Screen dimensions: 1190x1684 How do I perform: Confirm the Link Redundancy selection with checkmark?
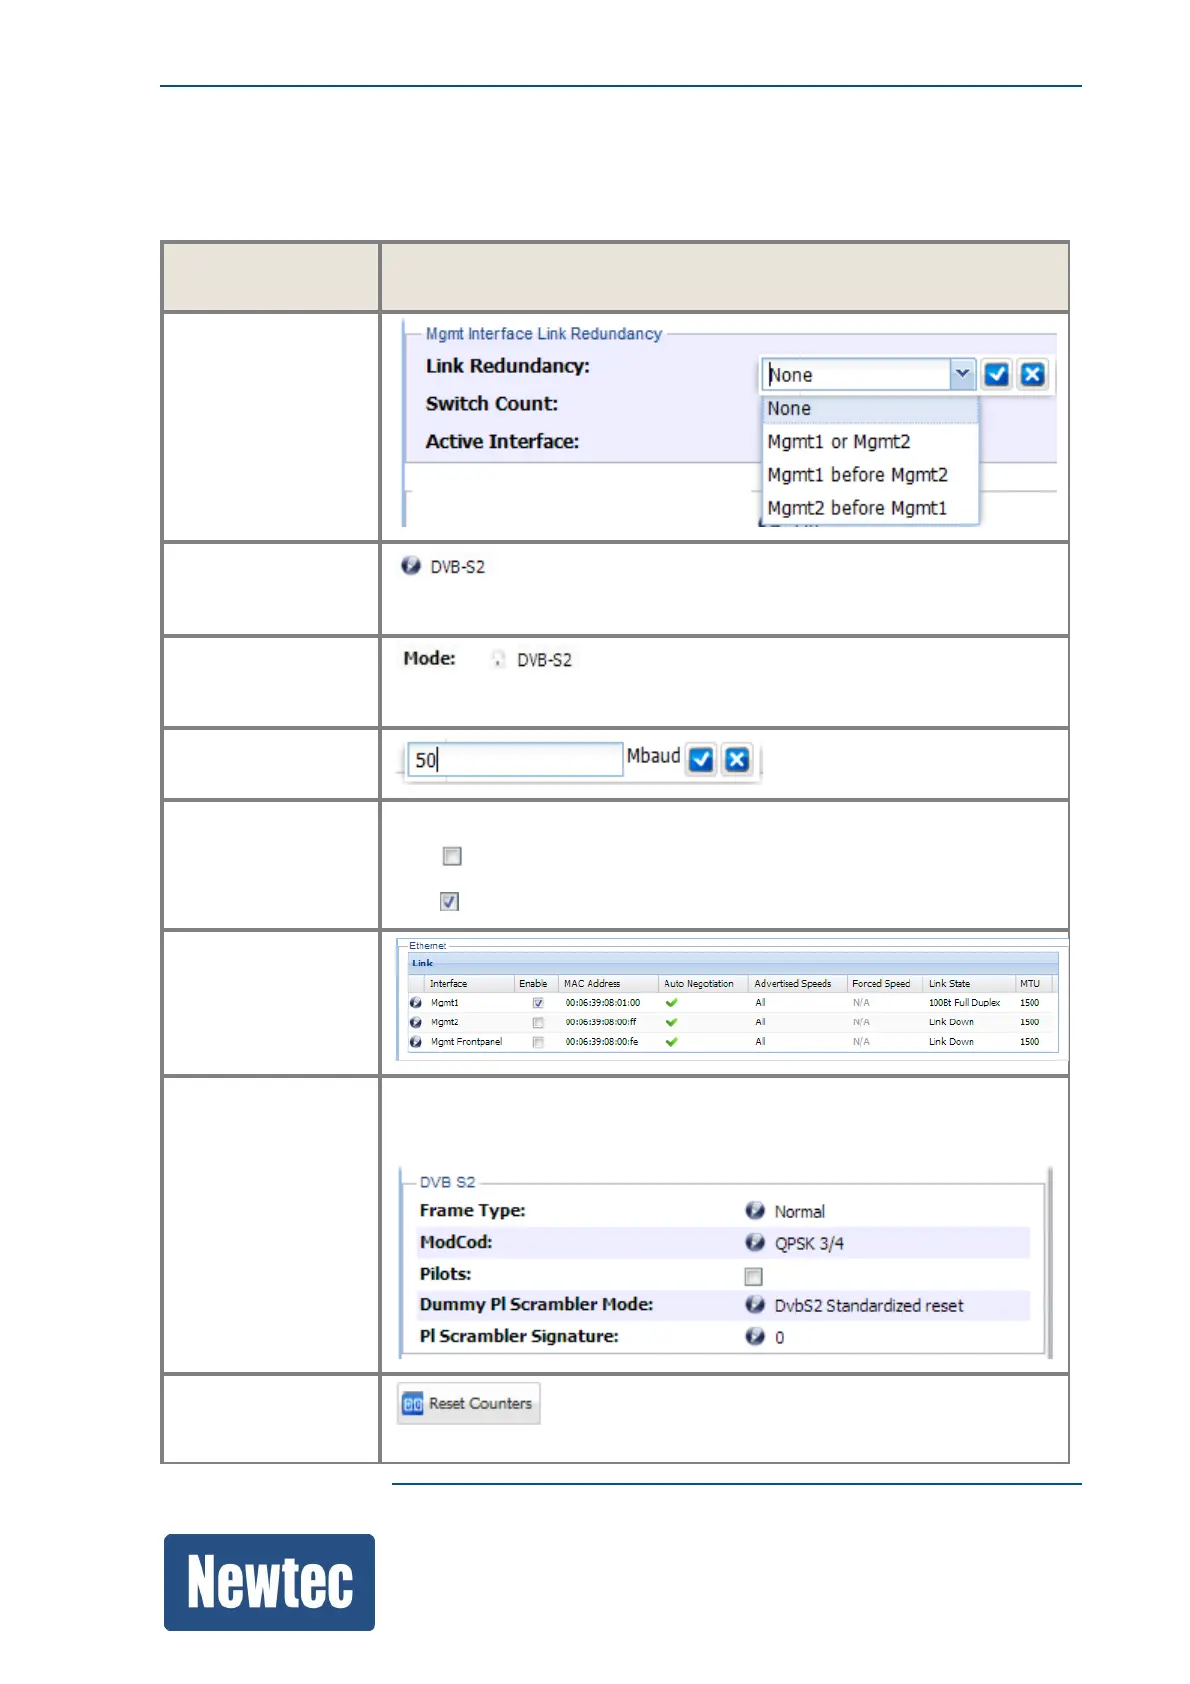[996, 374]
